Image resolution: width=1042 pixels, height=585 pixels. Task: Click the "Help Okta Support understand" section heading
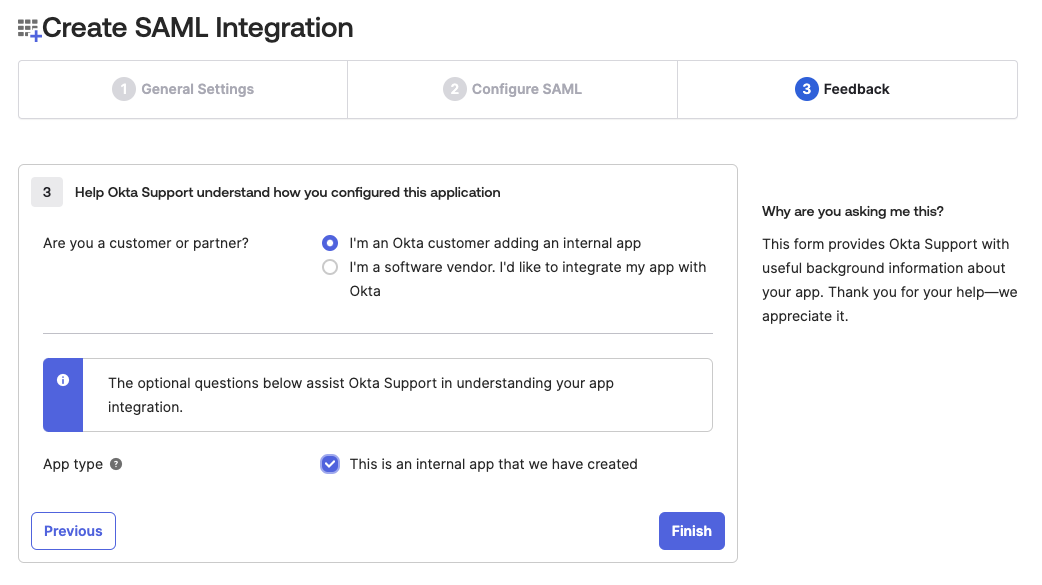288,192
